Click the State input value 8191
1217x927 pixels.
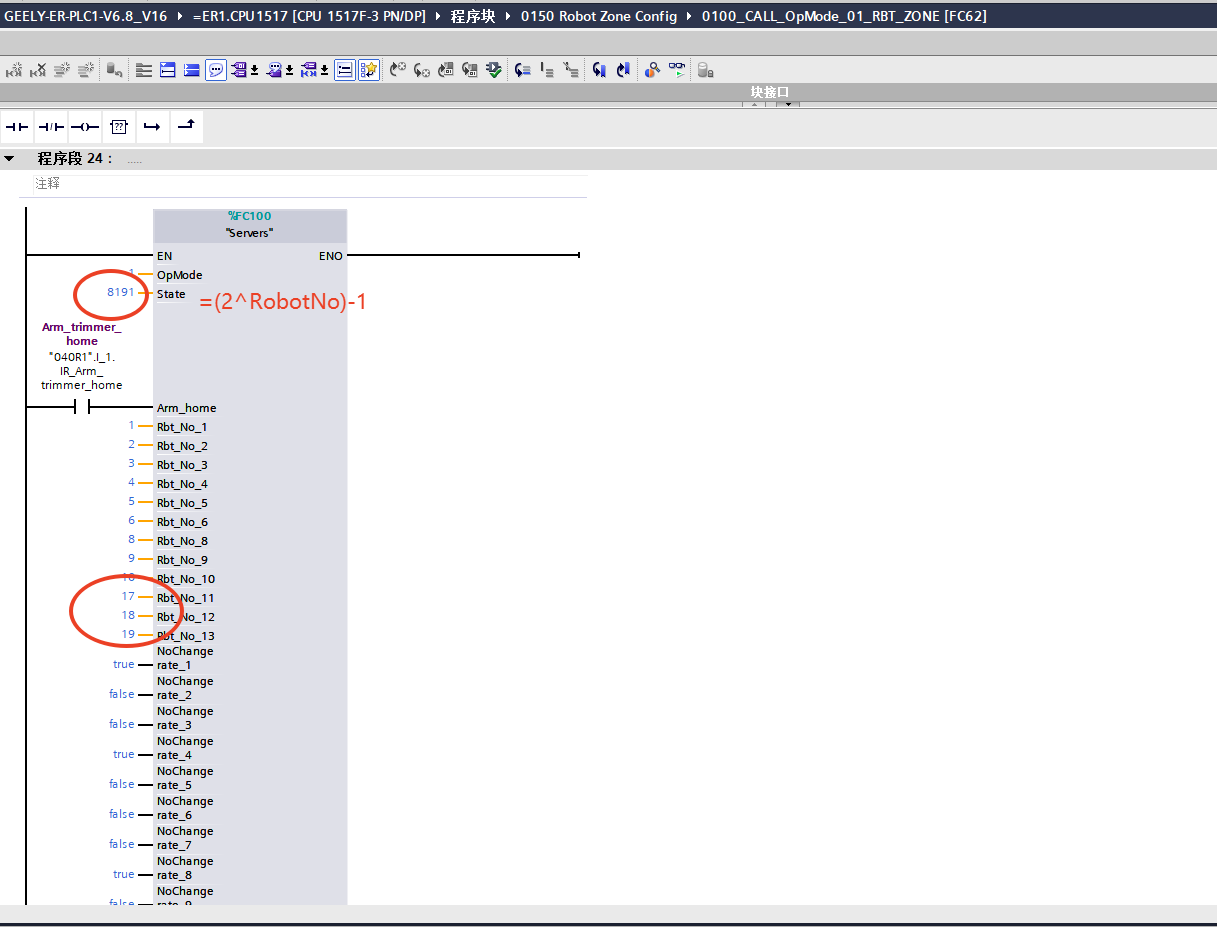(120, 293)
